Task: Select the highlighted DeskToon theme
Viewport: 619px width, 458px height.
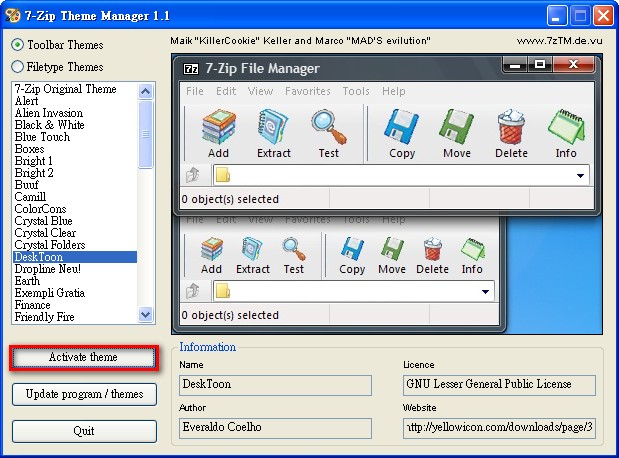Action: tap(75, 257)
